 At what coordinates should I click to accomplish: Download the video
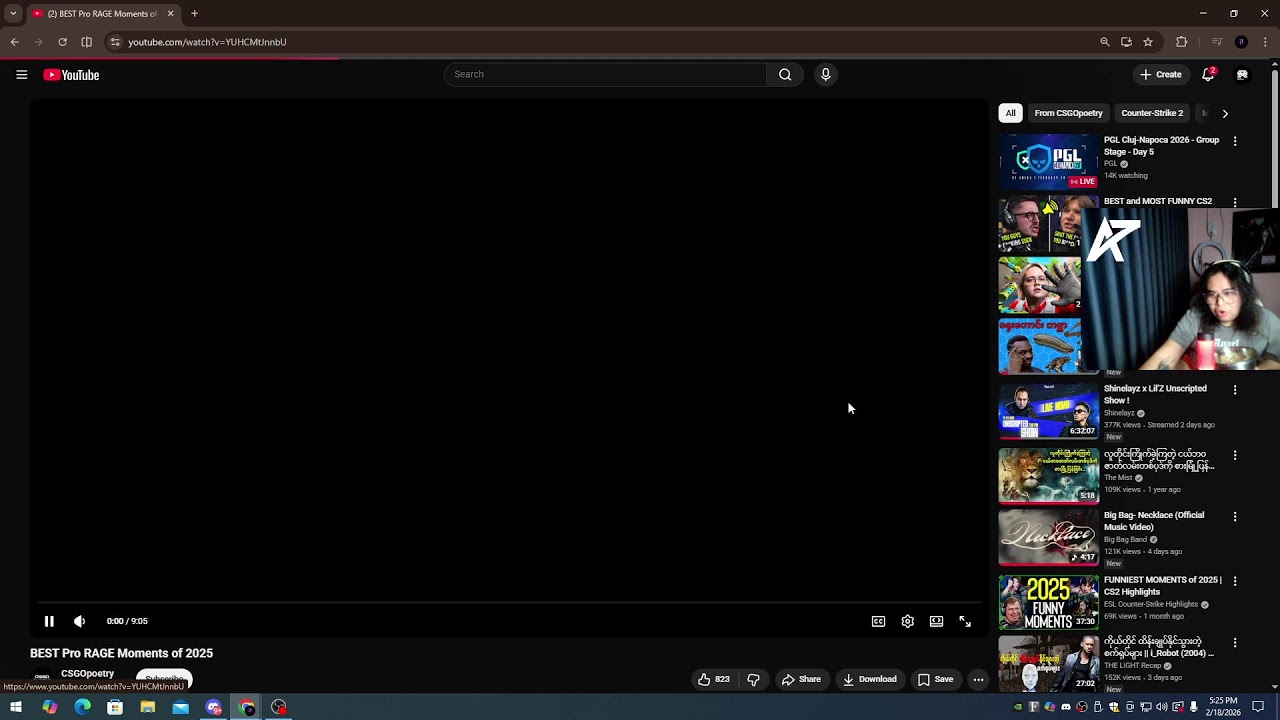coord(869,679)
